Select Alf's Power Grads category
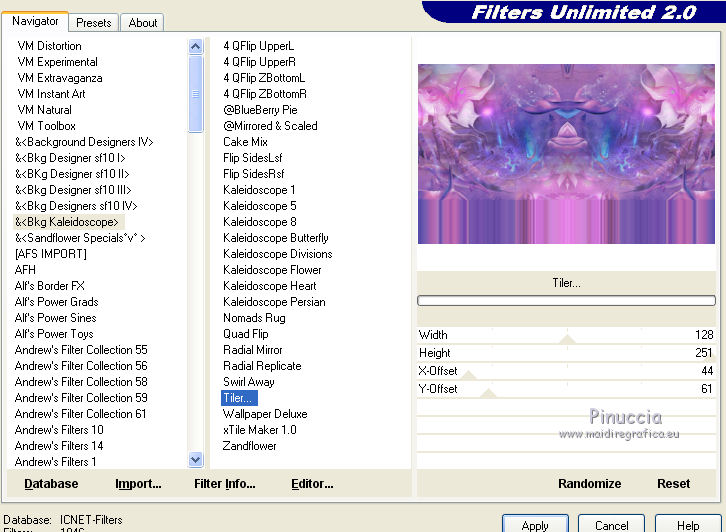The height and width of the screenshot is (532, 726). pyautogui.click(x=56, y=302)
